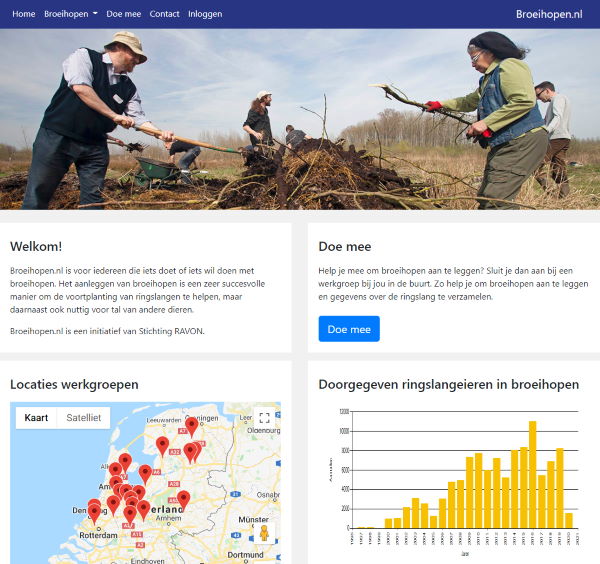Viewport: 600px width, 564px height.
Task: Click the Locaties werkgroepen heading
Action: pyautogui.click(x=74, y=384)
